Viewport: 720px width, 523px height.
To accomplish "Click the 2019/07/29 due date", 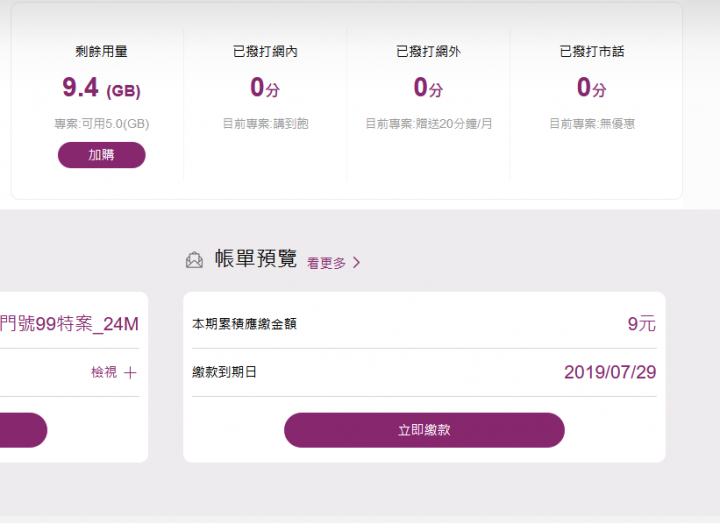I will [x=610, y=372].
